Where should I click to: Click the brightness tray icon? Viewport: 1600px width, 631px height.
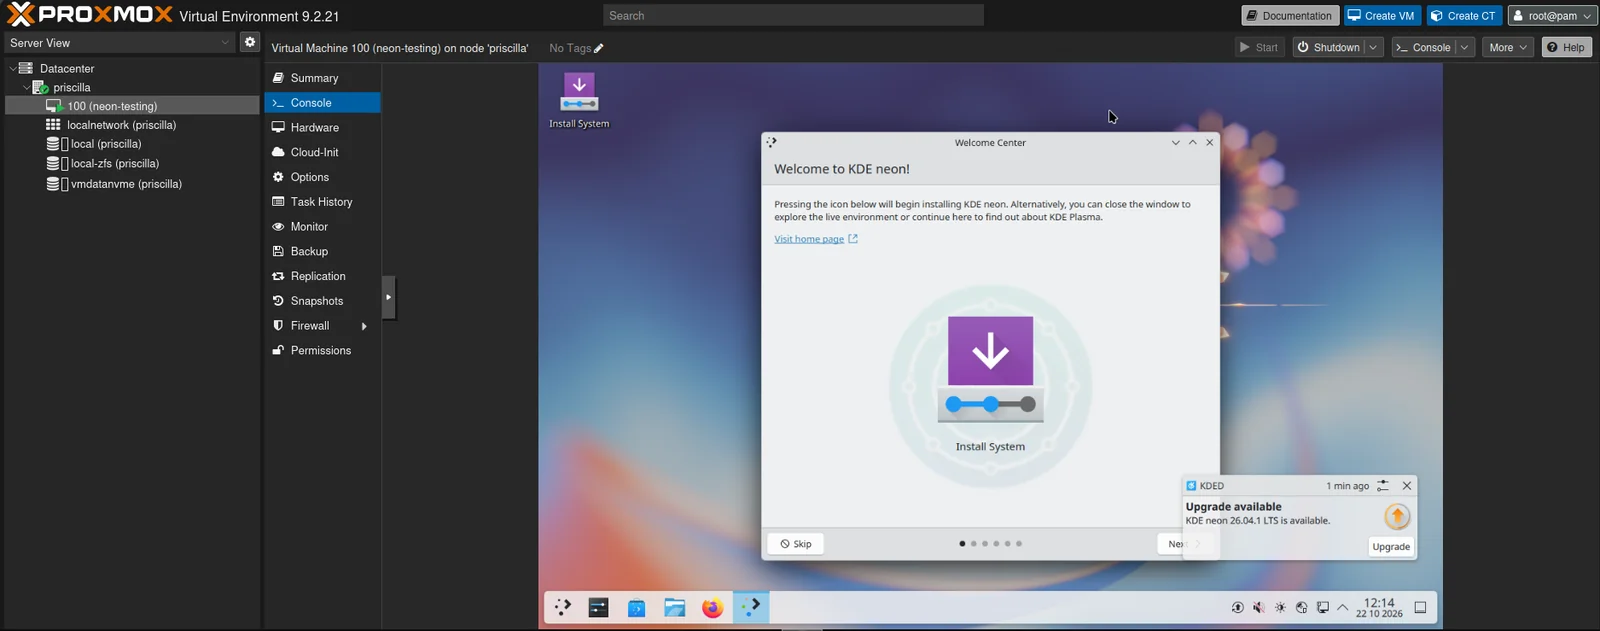pyautogui.click(x=1280, y=607)
